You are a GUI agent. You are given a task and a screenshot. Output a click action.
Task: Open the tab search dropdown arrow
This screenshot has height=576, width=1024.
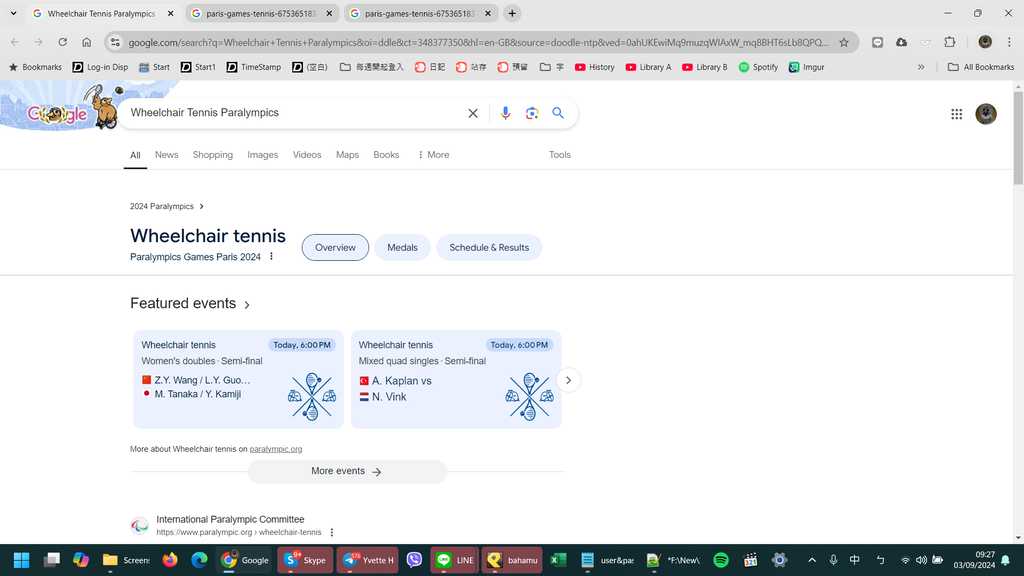(13, 13)
